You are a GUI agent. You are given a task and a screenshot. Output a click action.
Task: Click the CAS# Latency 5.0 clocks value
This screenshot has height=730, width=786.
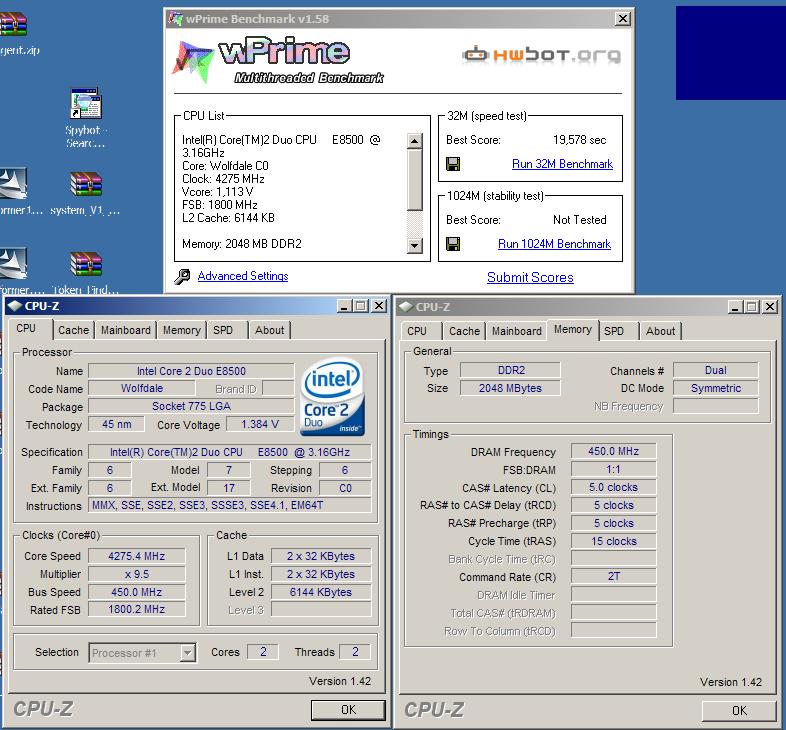[x=614, y=487]
